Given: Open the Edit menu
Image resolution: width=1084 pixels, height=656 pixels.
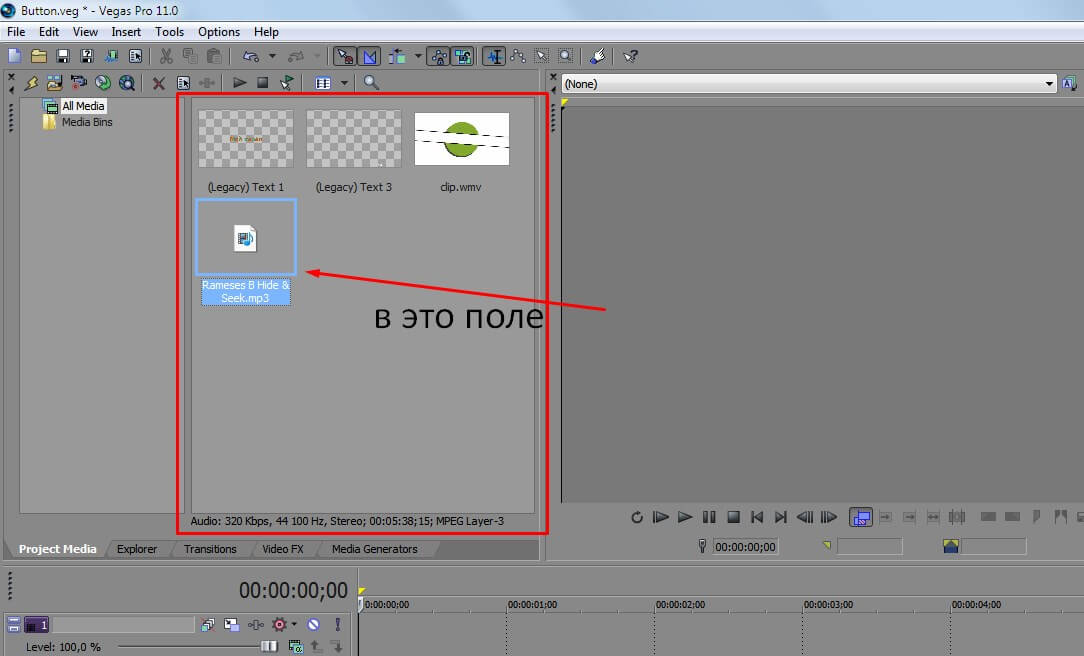Looking at the screenshot, I should coord(49,32).
